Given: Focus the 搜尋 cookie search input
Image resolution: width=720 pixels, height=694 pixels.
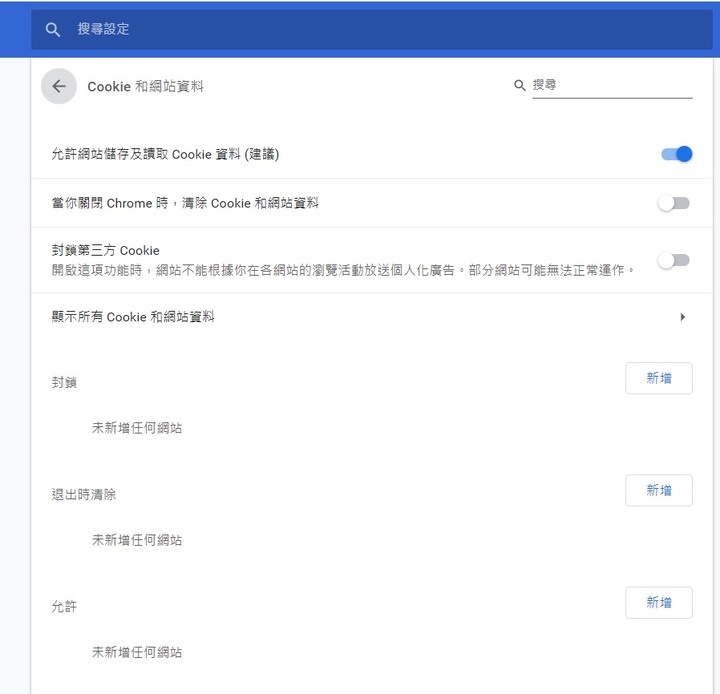Looking at the screenshot, I should pyautogui.click(x=612, y=85).
